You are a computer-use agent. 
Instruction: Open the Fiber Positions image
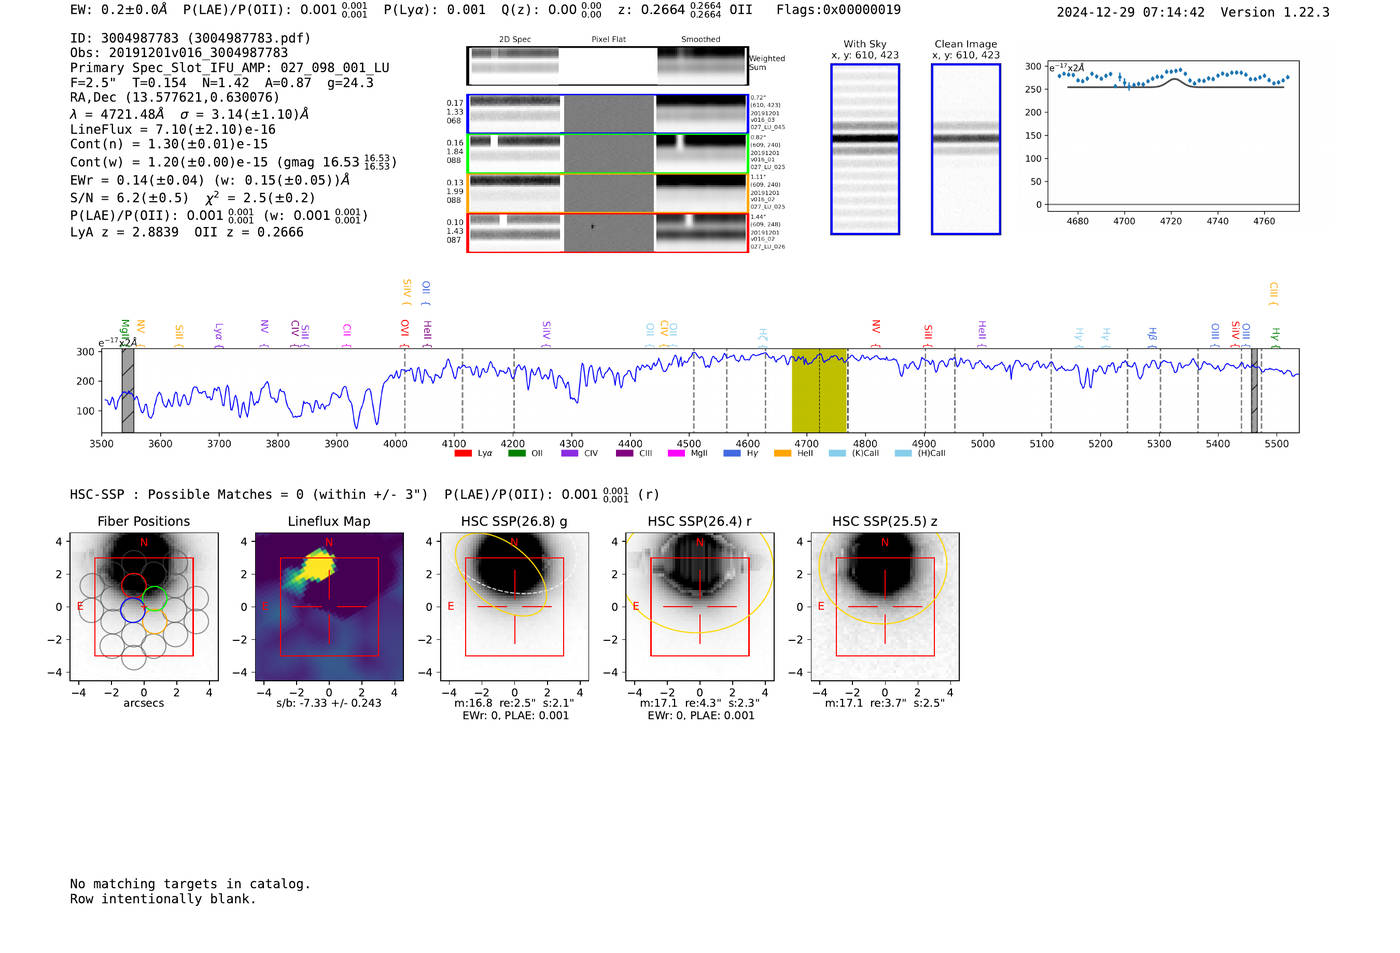[144, 607]
